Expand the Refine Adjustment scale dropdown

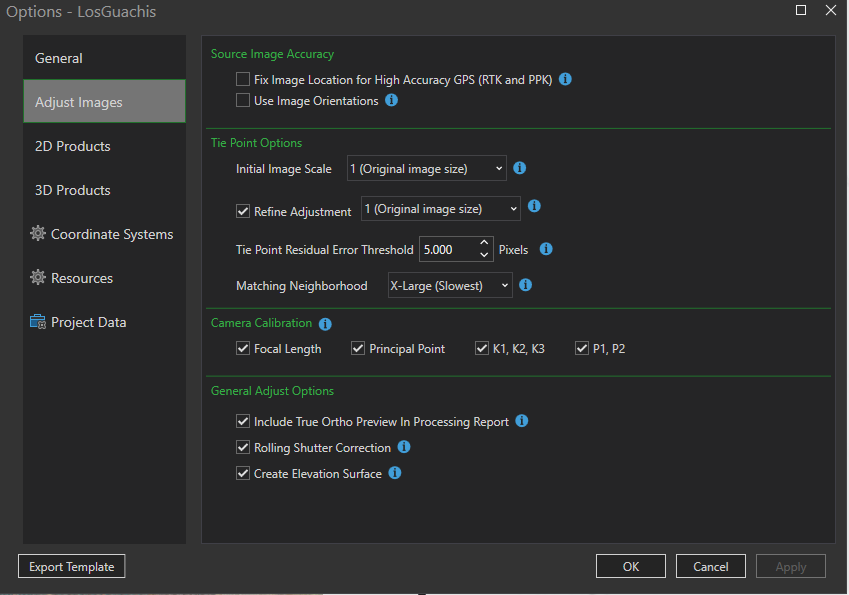[441, 209]
